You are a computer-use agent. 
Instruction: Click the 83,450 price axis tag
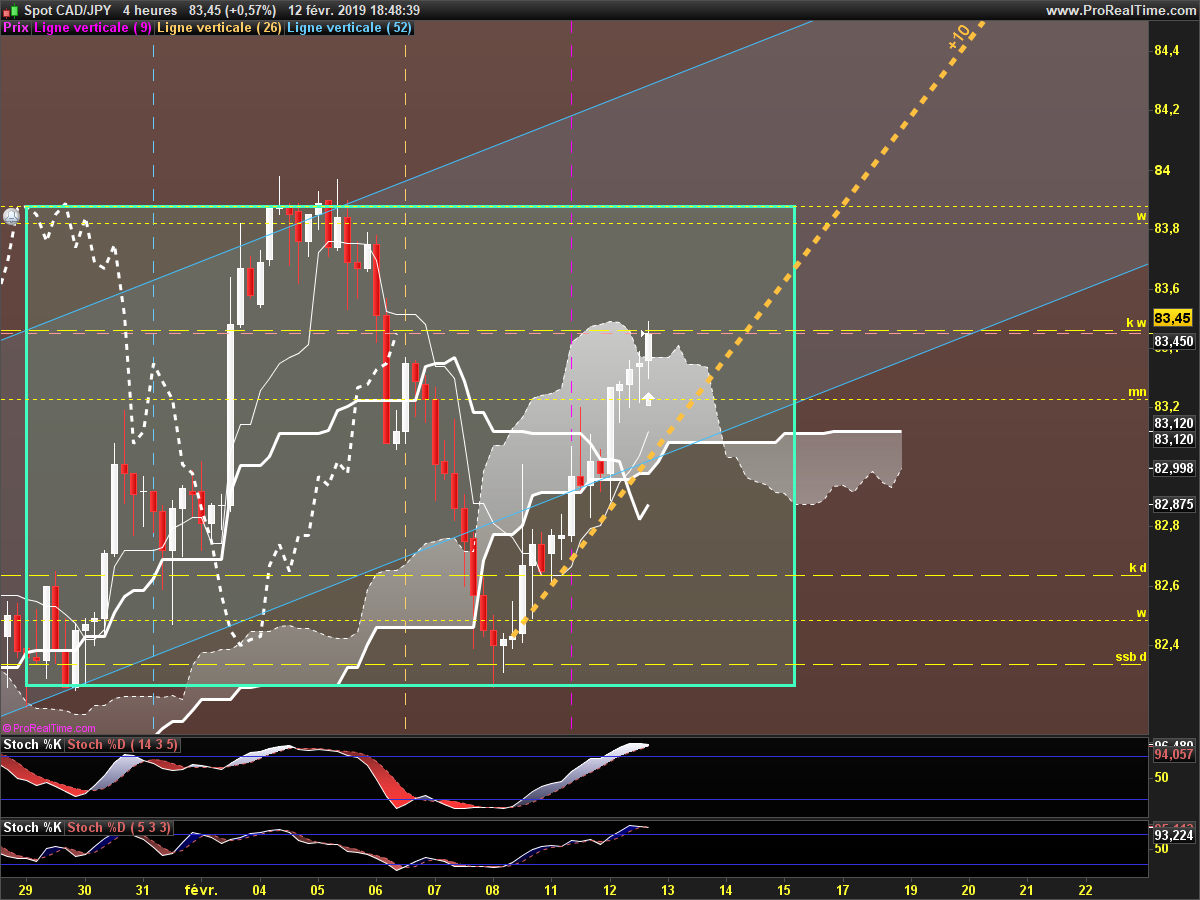pos(1173,342)
